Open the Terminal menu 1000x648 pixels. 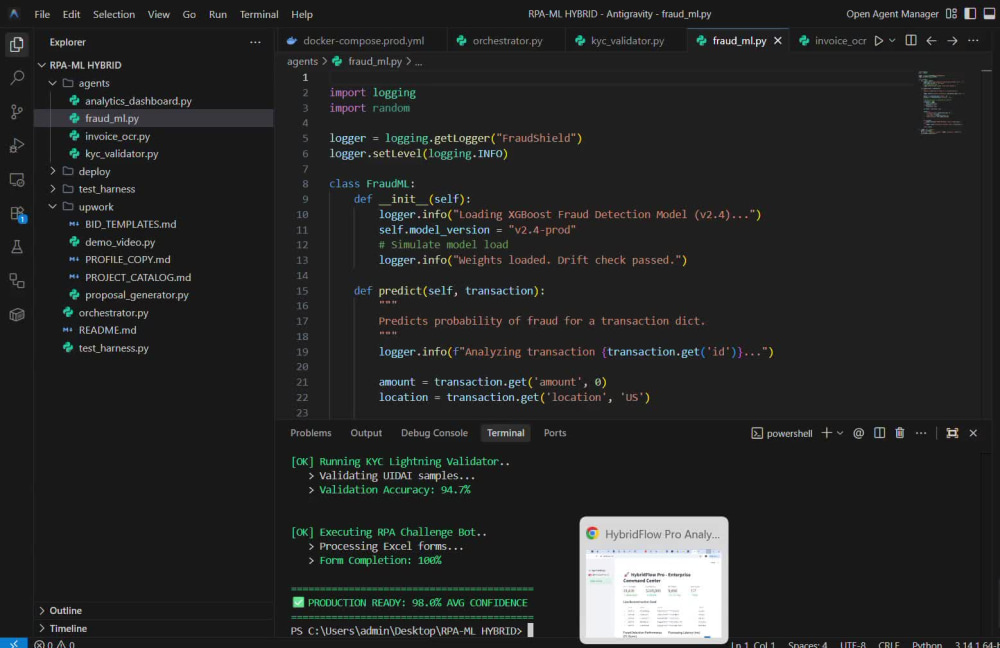click(259, 14)
